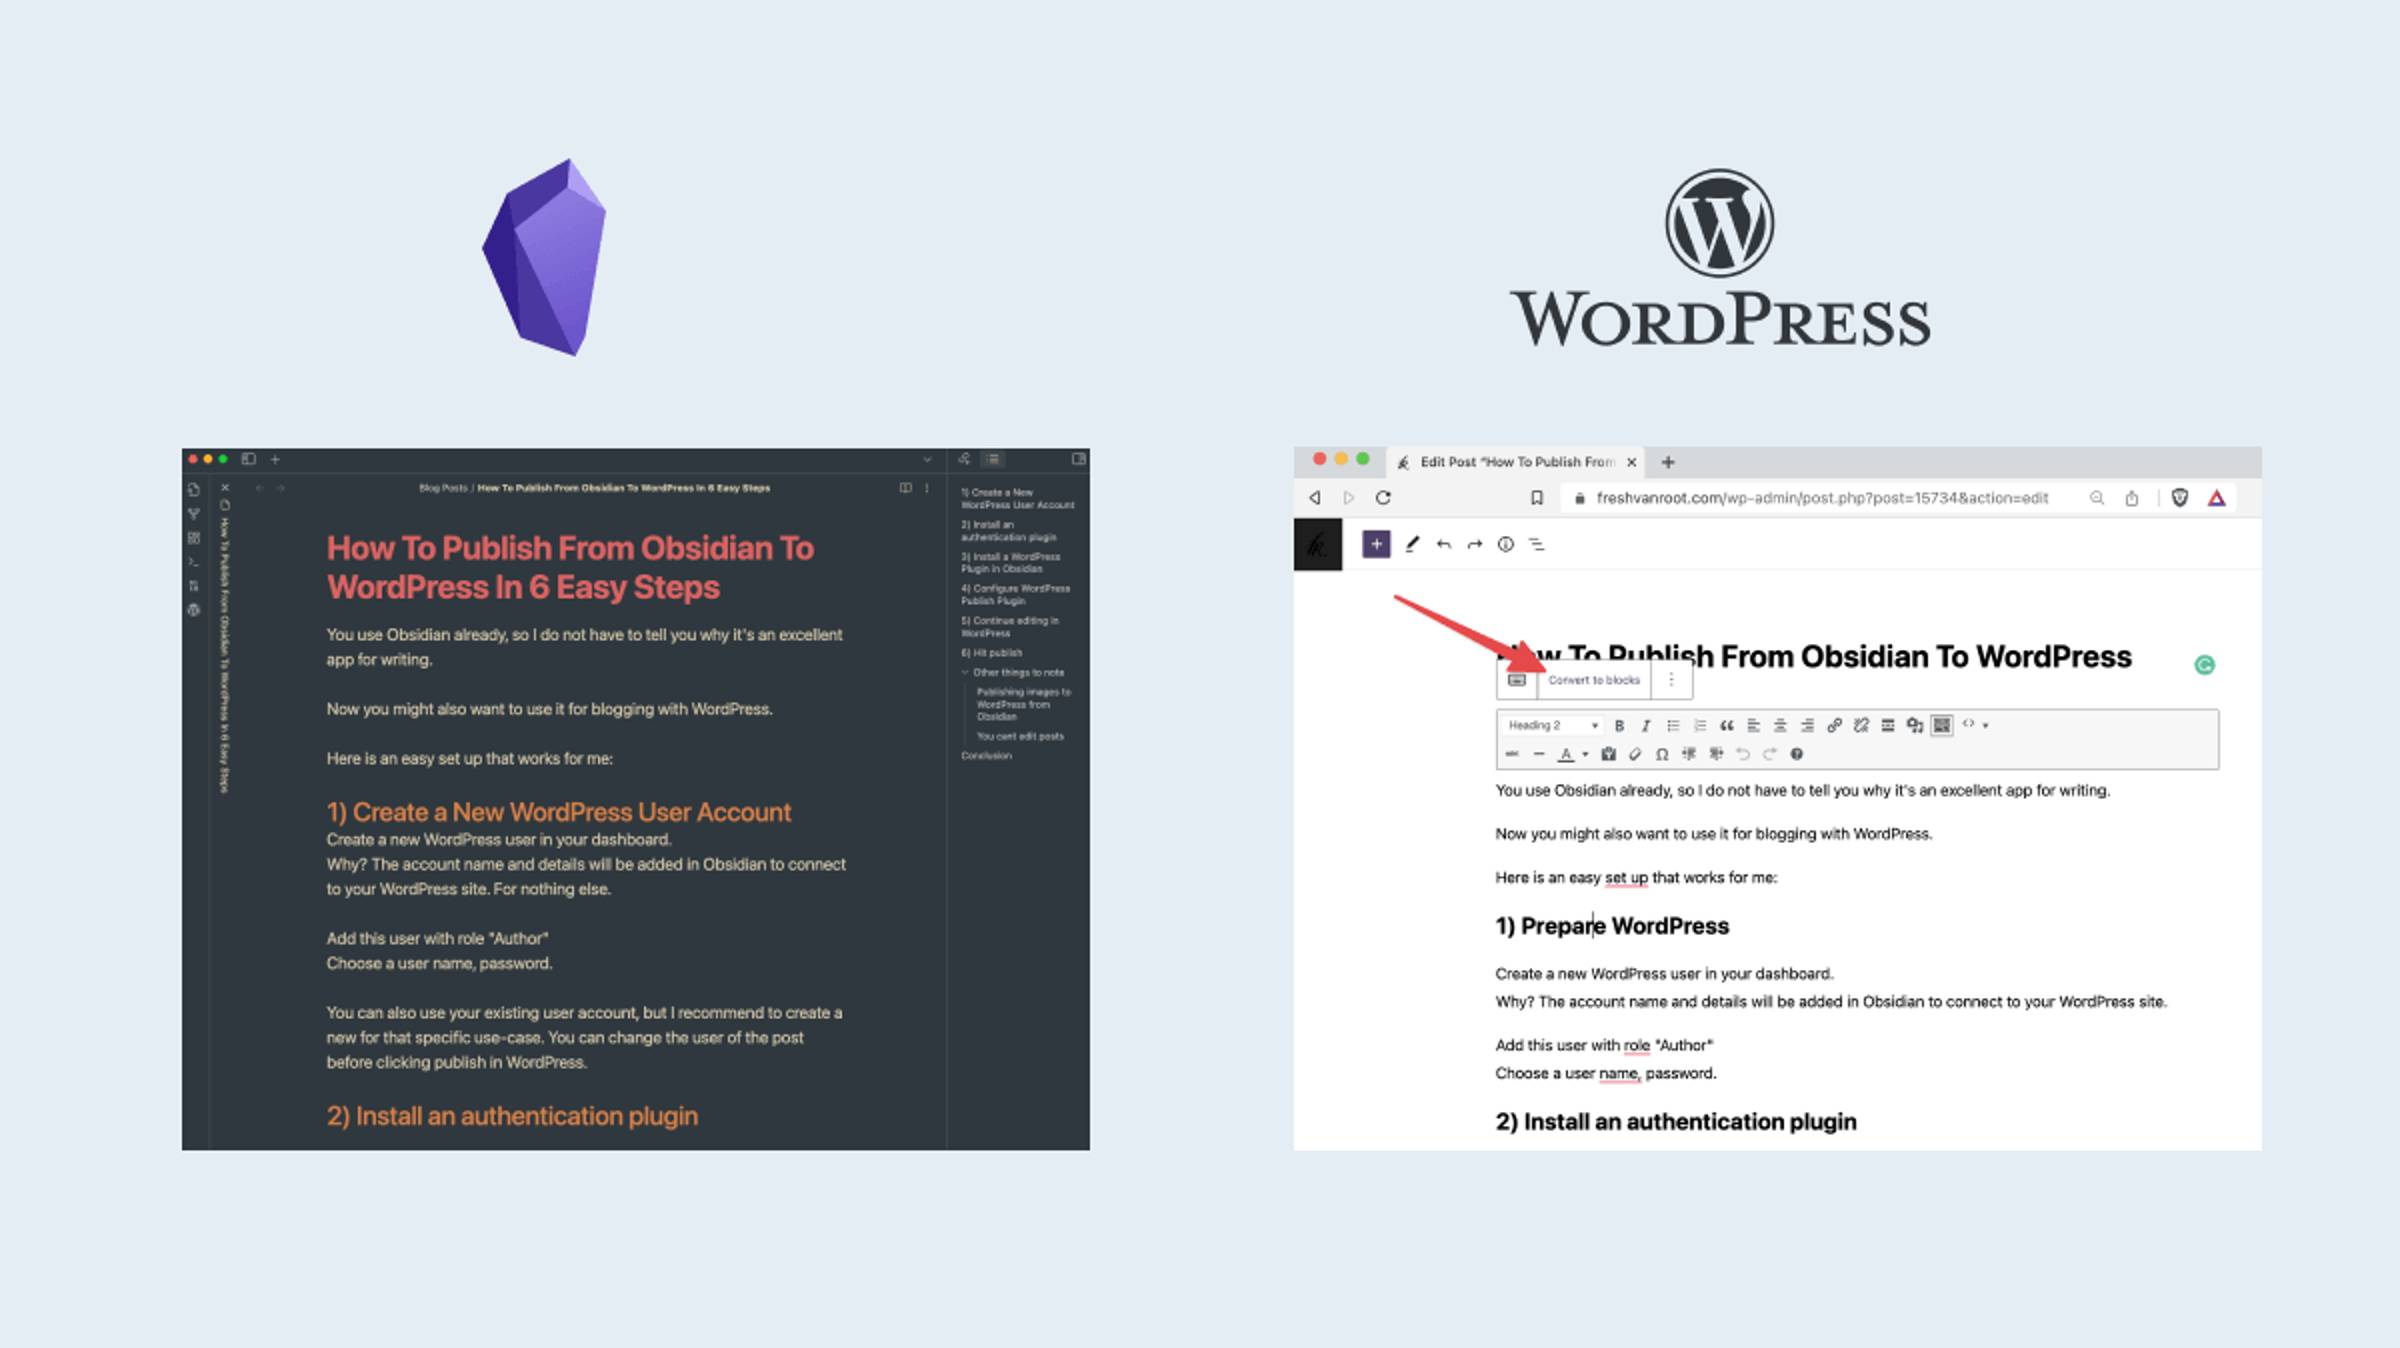Toggle blockquote in classic editor toolbar

(x=1727, y=726)
